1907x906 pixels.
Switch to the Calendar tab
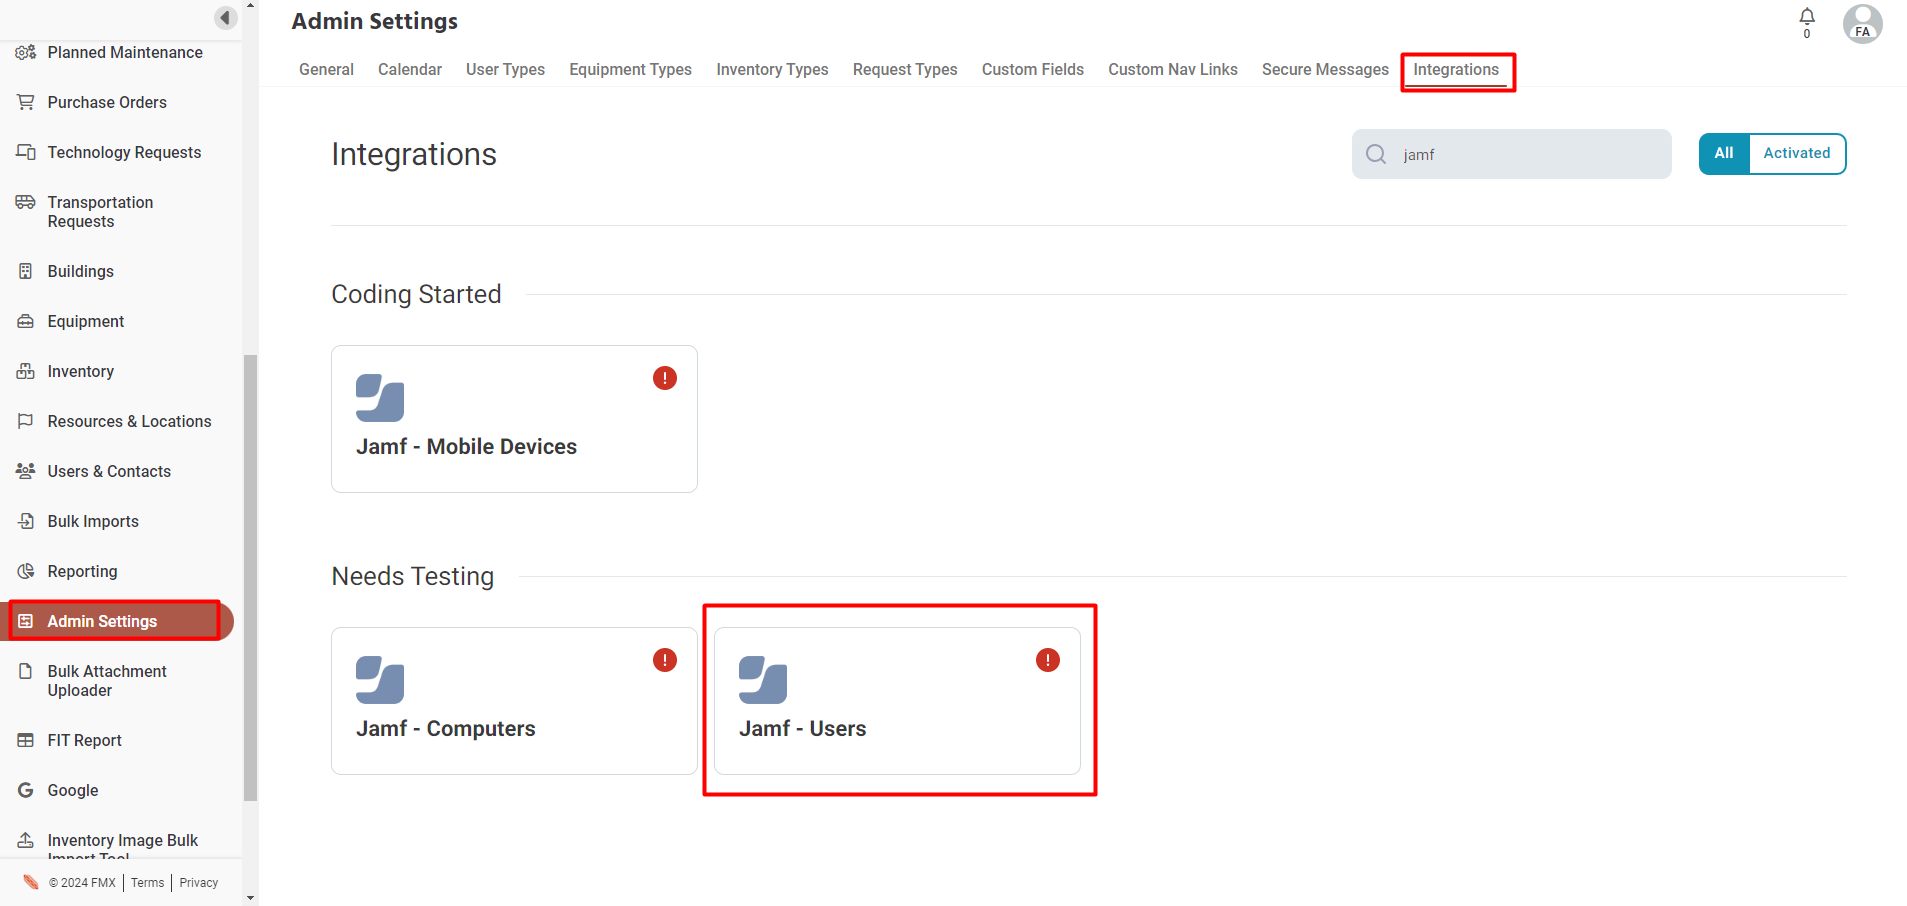(x=410, y=69)
